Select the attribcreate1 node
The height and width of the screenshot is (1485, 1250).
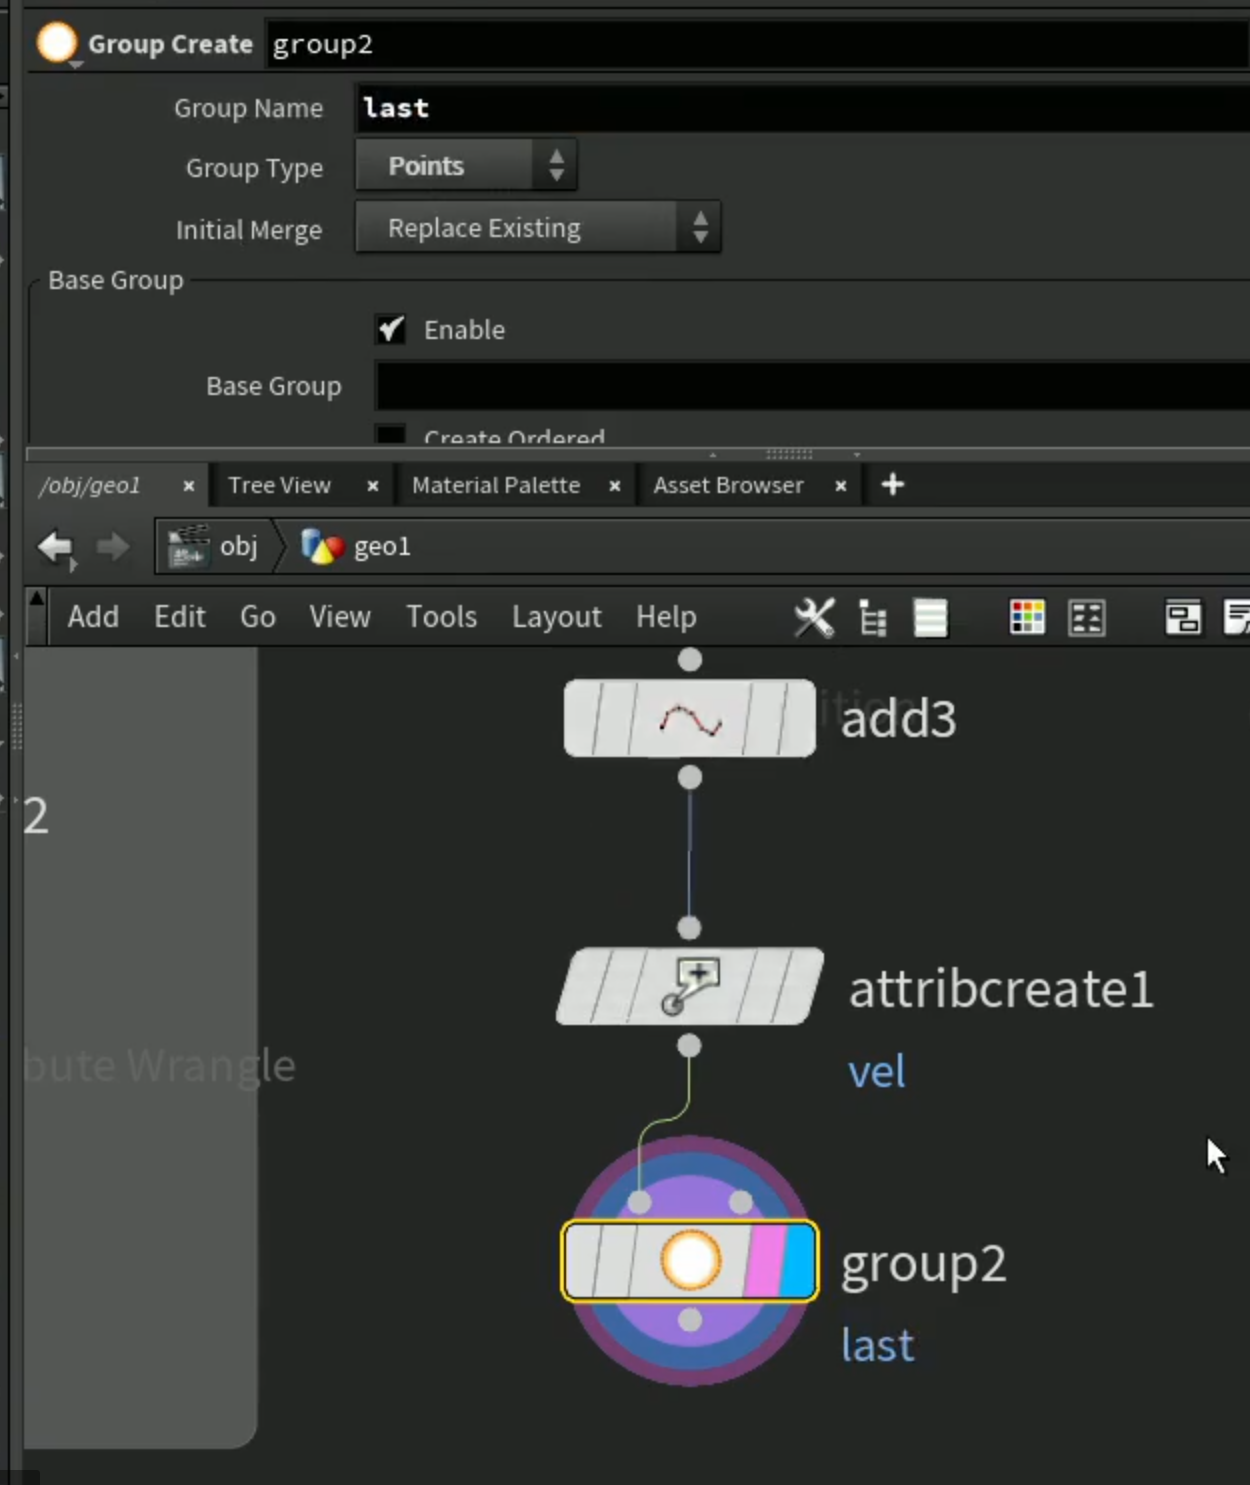(690, 987)
